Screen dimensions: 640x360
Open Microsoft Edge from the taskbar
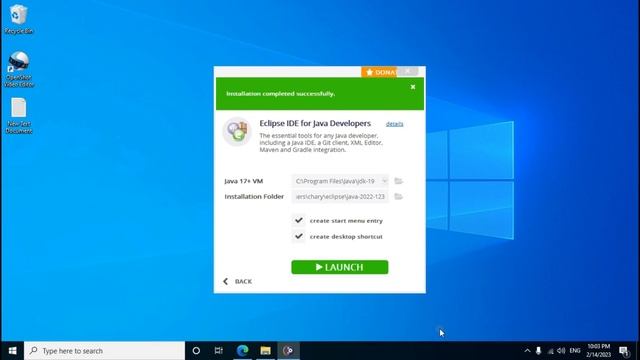point(242,351)
